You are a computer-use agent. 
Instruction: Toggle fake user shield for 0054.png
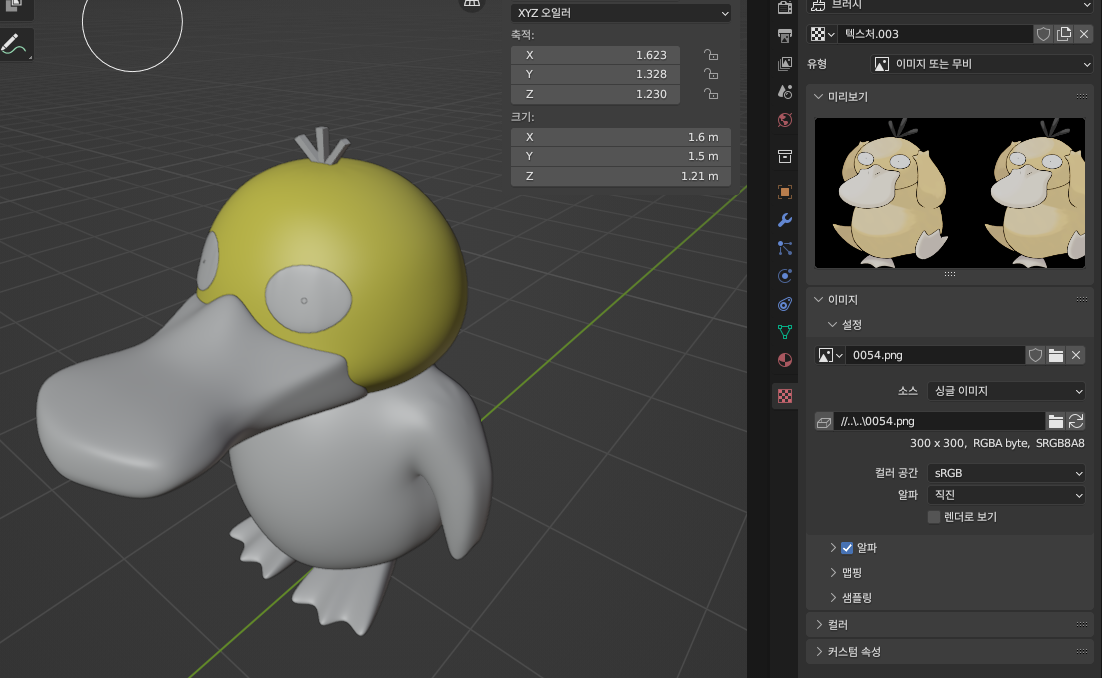pos(1035,355)
